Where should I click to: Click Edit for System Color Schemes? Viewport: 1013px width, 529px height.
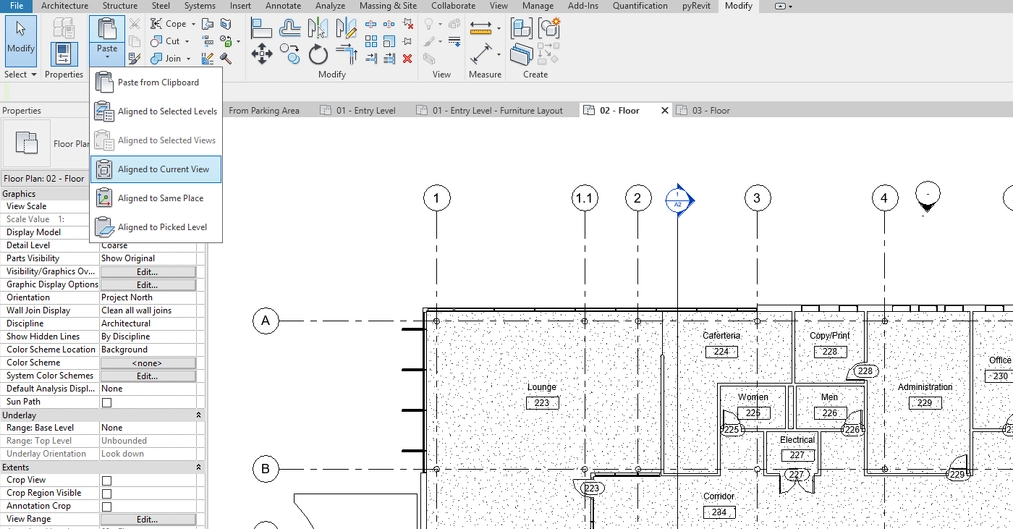pyautogui.click(x=148, y=376)
